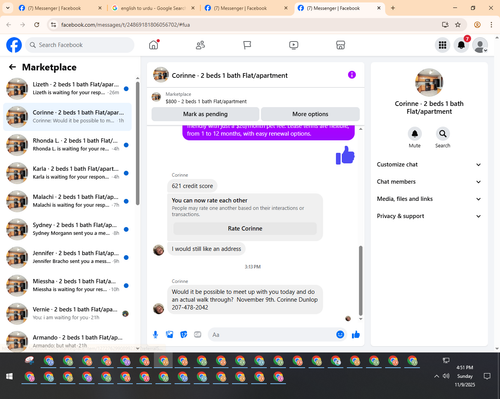The width and height of the screenshot is (500, 399).
Task: Click the conversation list scrollbar
Action: click(x=138, y=143)
